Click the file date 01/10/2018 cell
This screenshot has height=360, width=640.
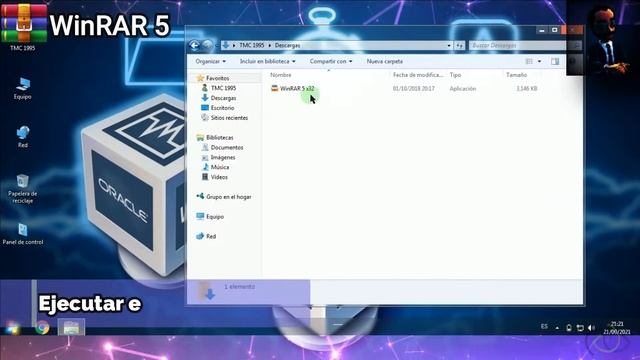tap(413, 89)
